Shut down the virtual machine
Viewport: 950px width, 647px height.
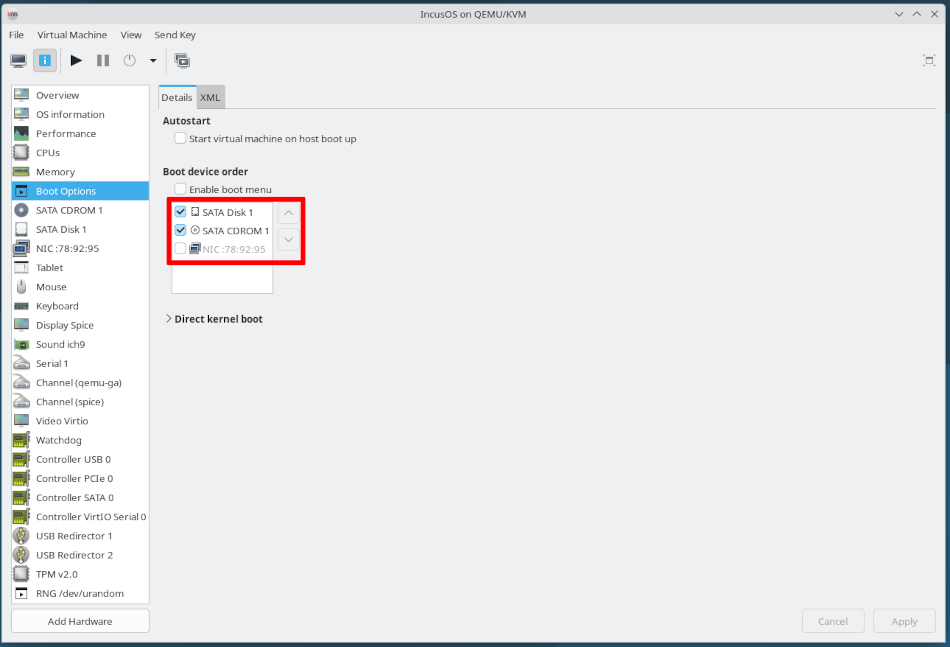tap(130, 60)
